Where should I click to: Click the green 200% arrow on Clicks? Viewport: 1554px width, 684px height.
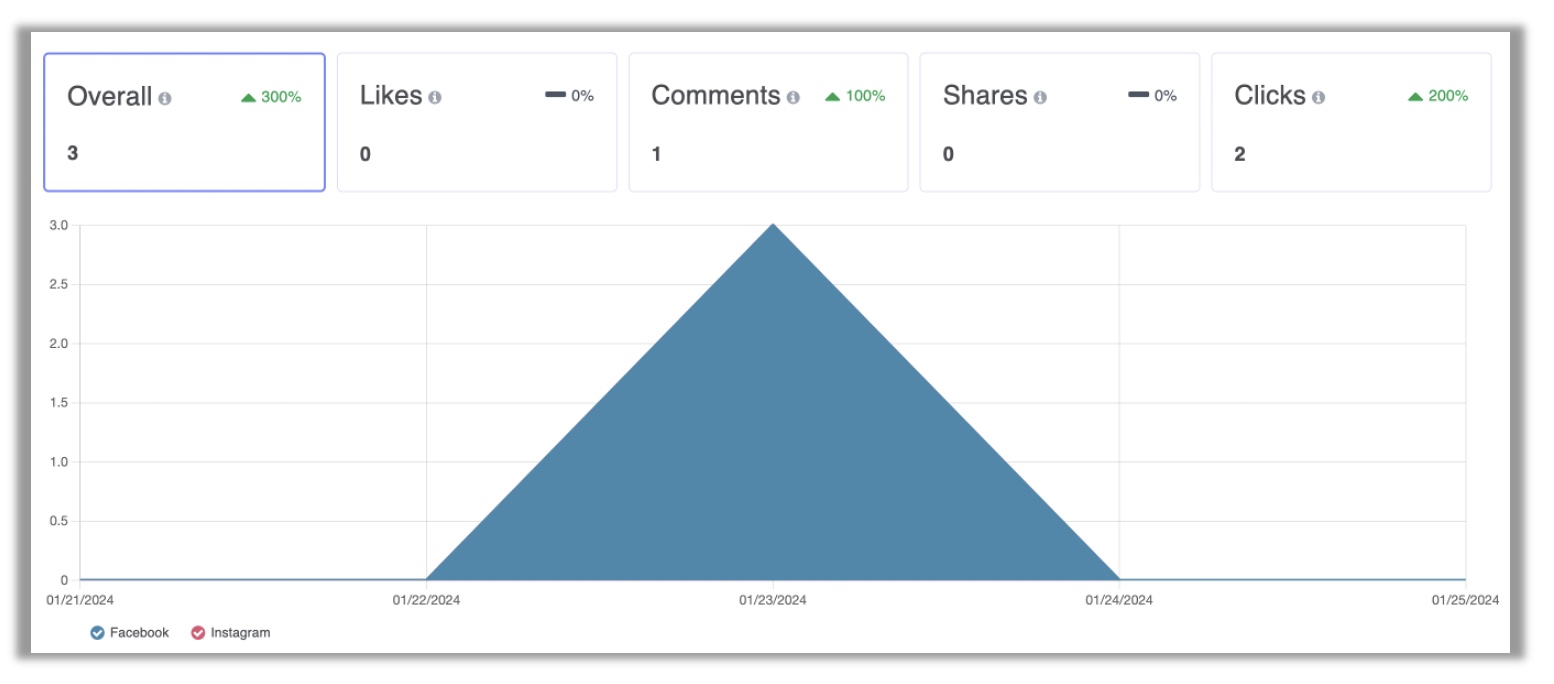click(1415, 97)
